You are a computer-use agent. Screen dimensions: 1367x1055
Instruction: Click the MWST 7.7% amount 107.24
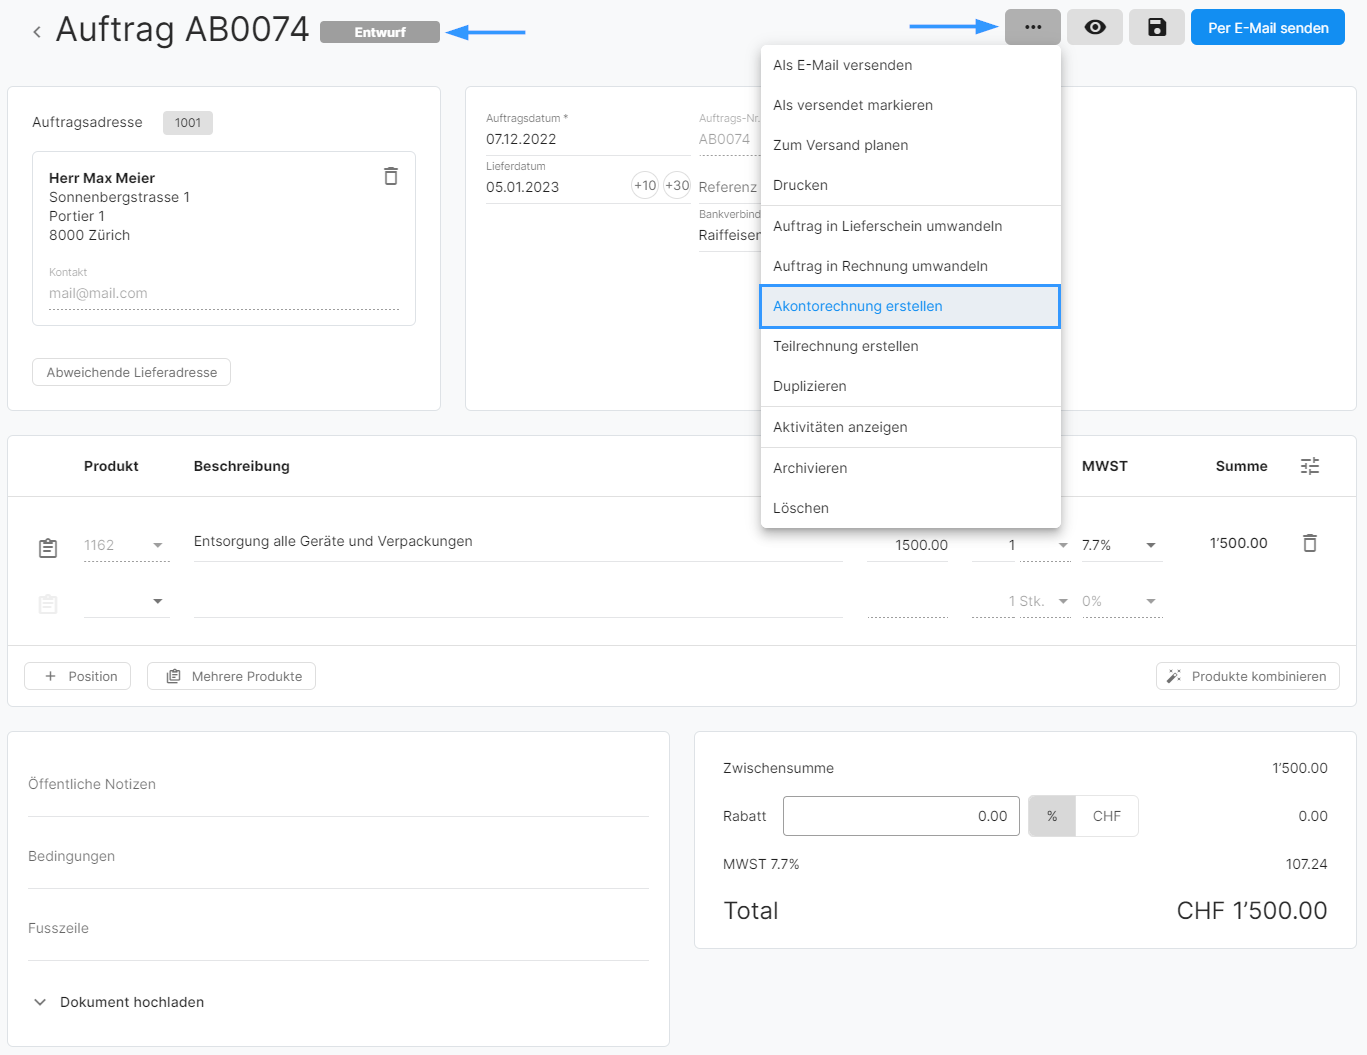(x=1307, y=864)
